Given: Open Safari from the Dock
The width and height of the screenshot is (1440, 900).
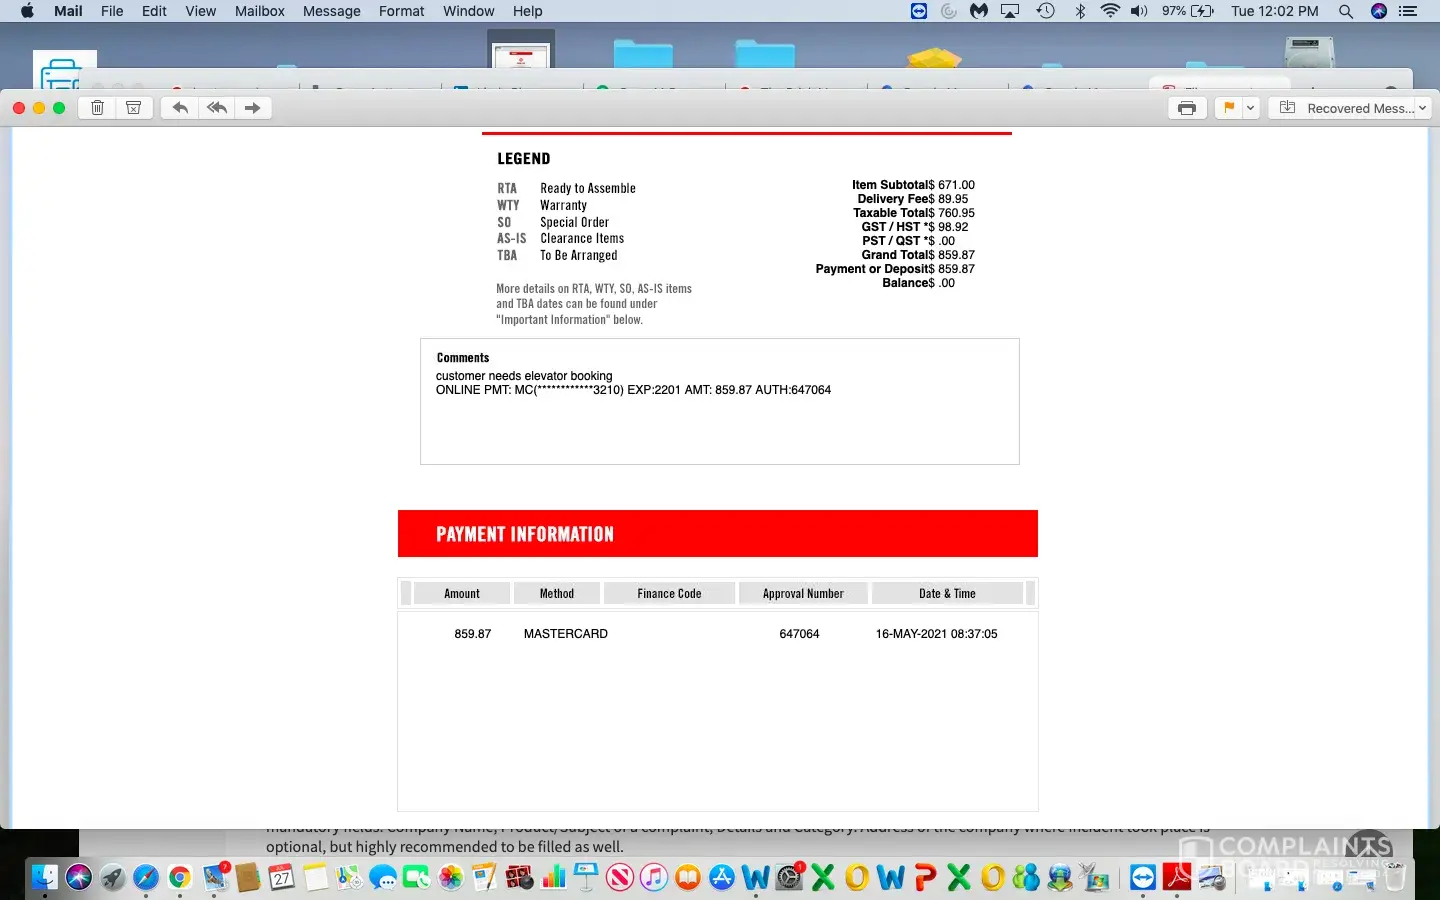Looking at the screenshot, I should pyautogui.click(x=146, y=878).
